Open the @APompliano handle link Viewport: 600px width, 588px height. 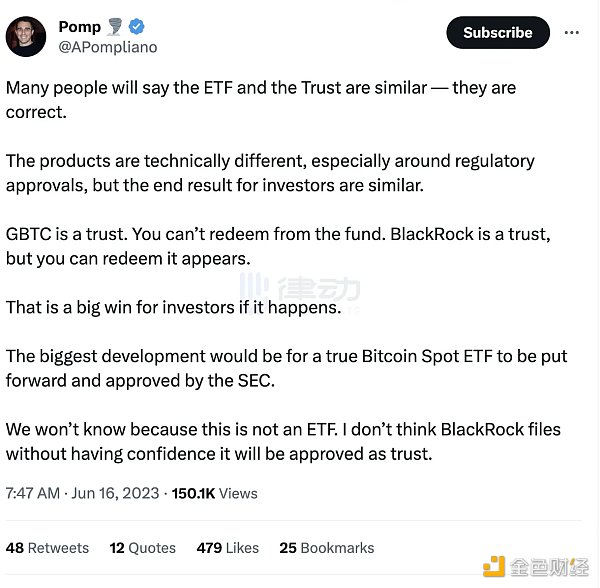click(x=108, y=47)
